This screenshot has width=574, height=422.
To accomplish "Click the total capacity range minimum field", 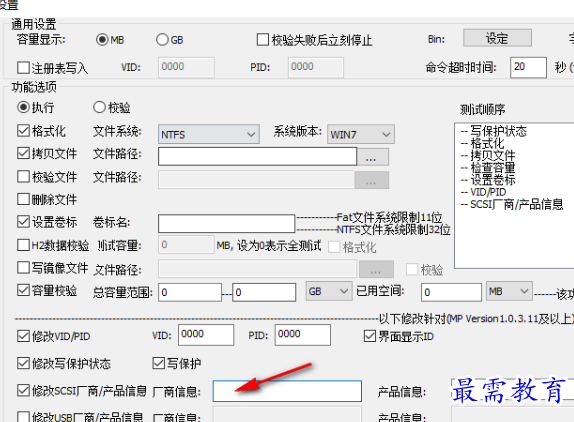I will pyautogui.click(x=190, y=292).
